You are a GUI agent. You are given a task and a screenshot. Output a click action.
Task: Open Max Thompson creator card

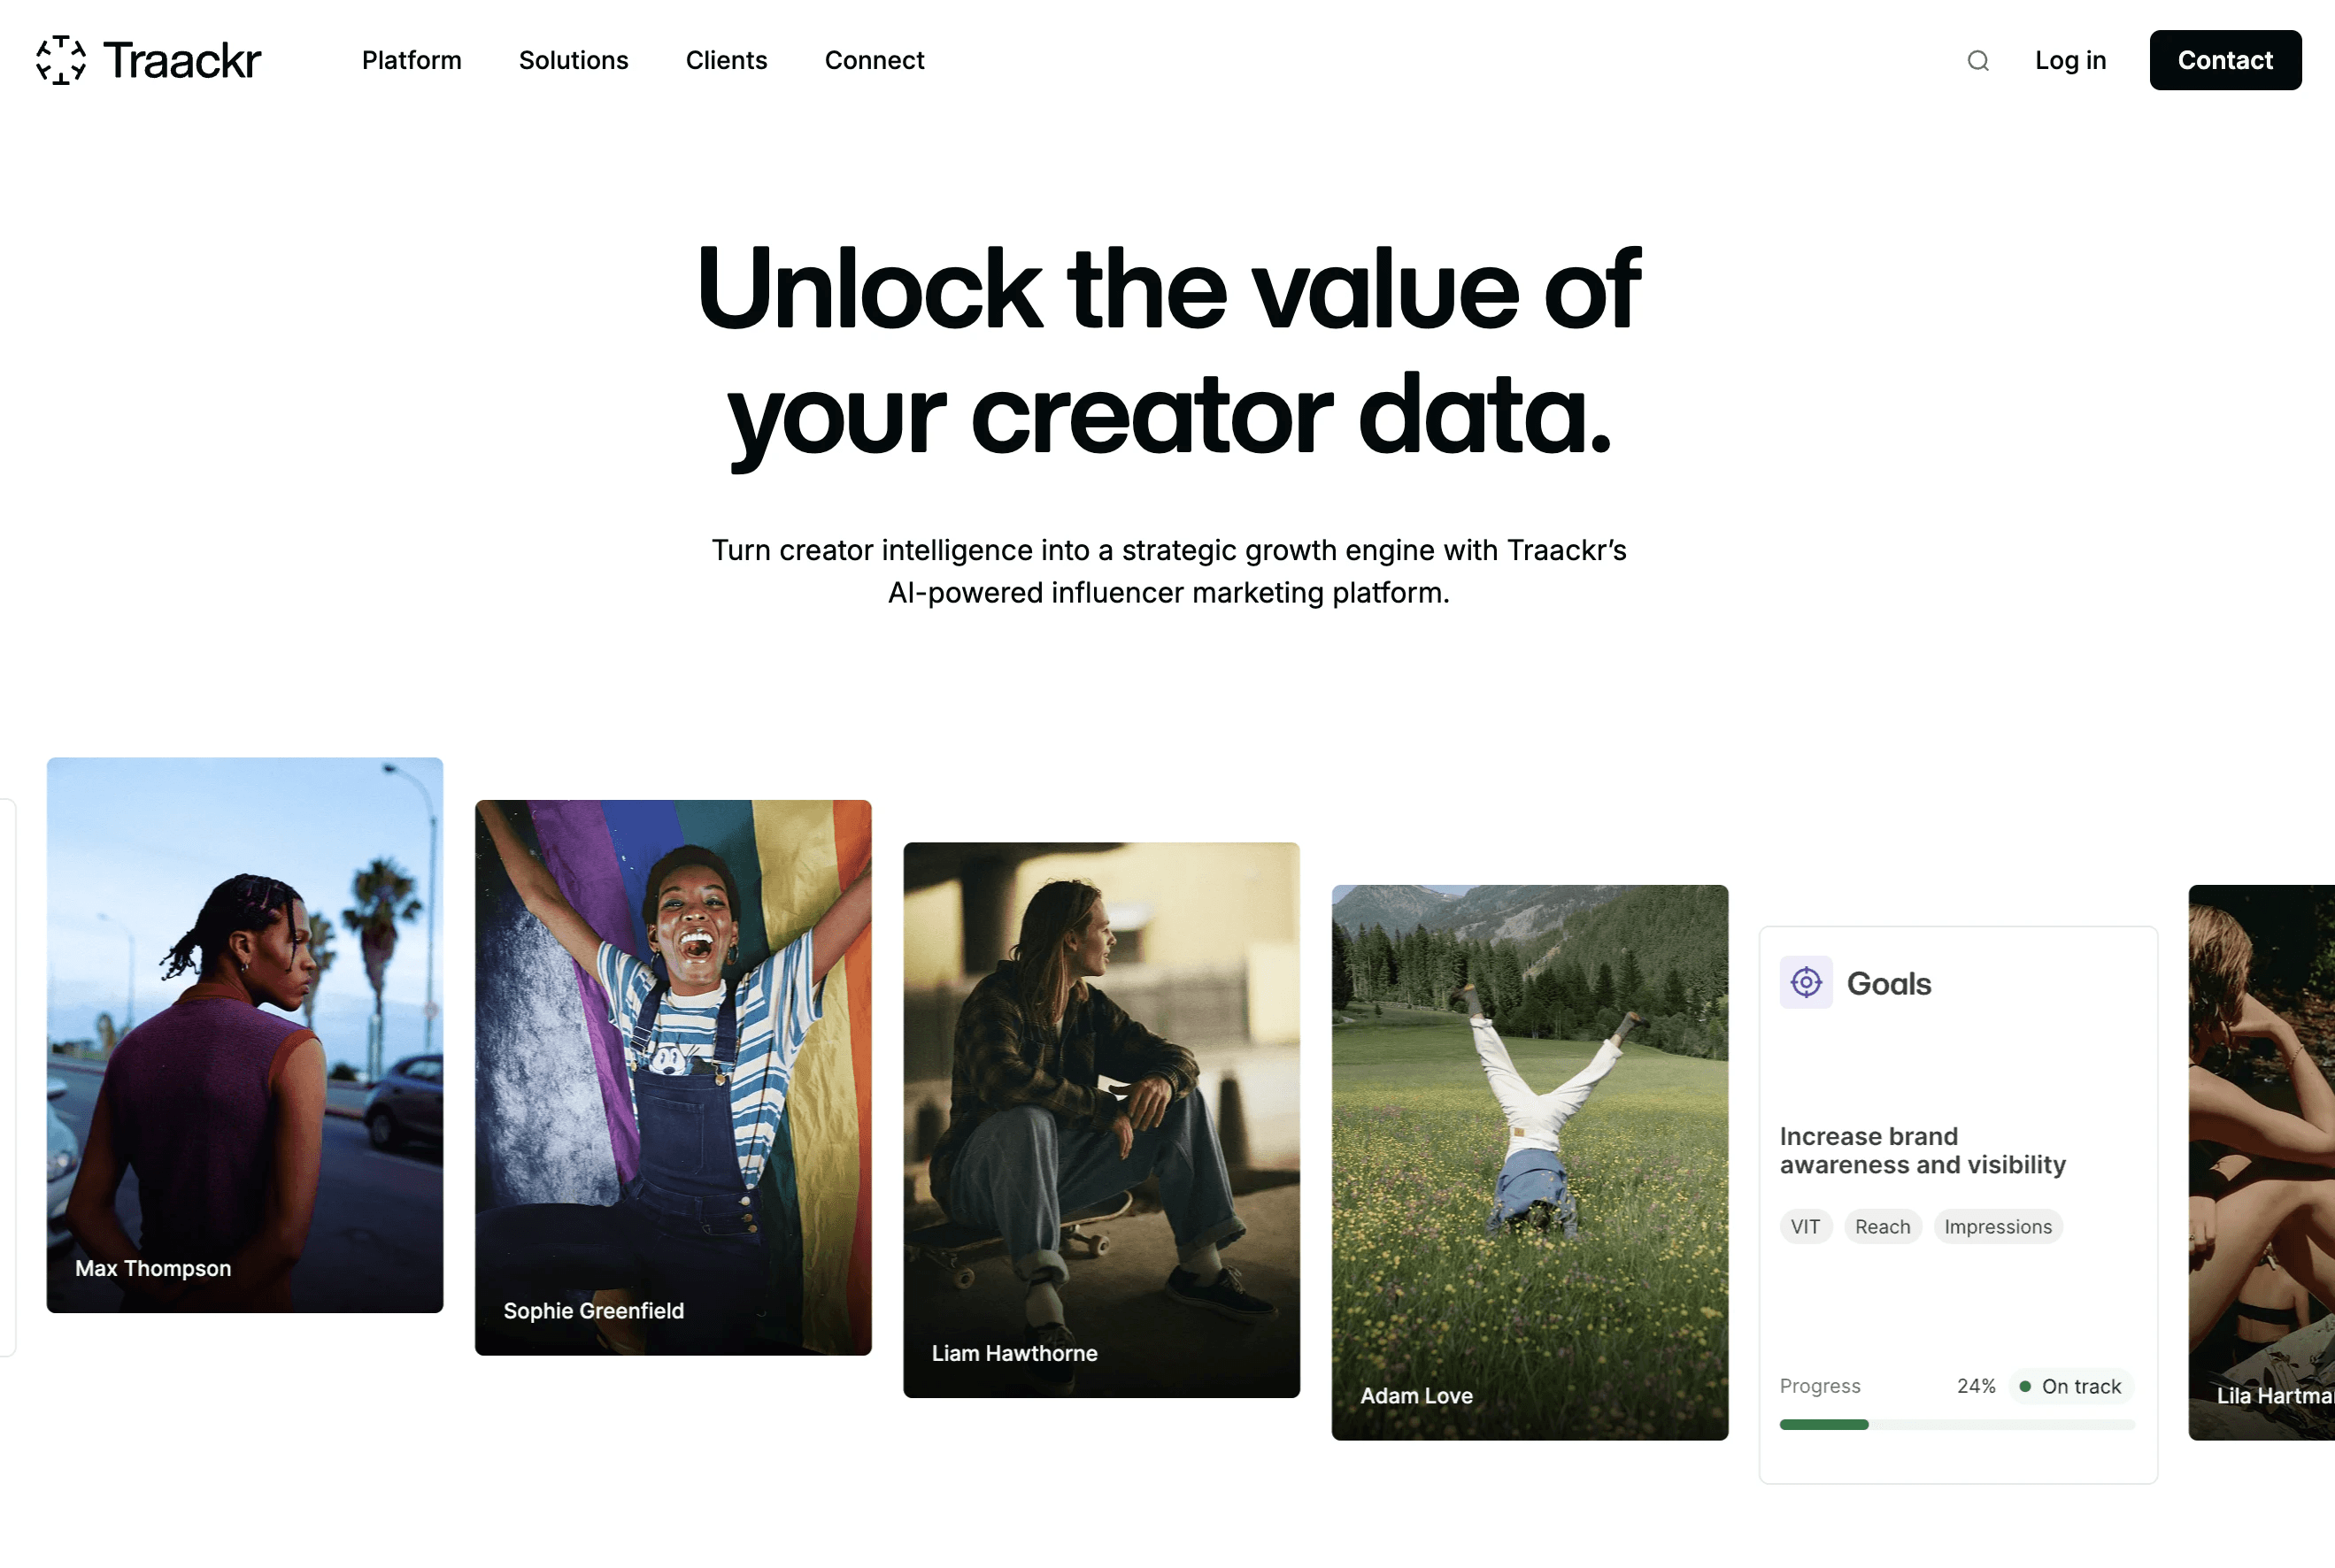click(x=245, y=1035)
